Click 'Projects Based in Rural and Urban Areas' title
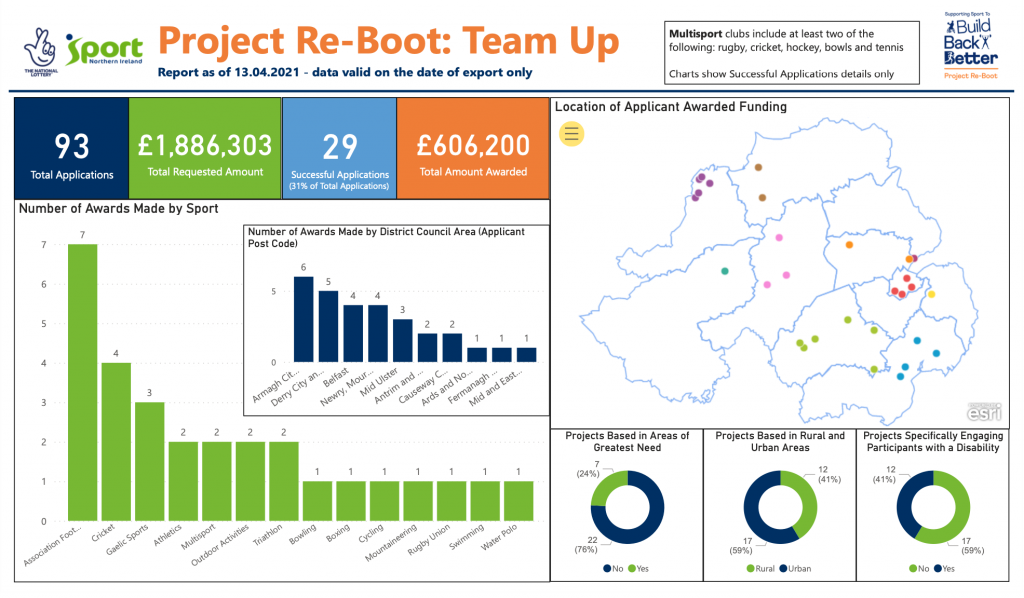The height and width of the screenshot is (598, 1024). 780,441
